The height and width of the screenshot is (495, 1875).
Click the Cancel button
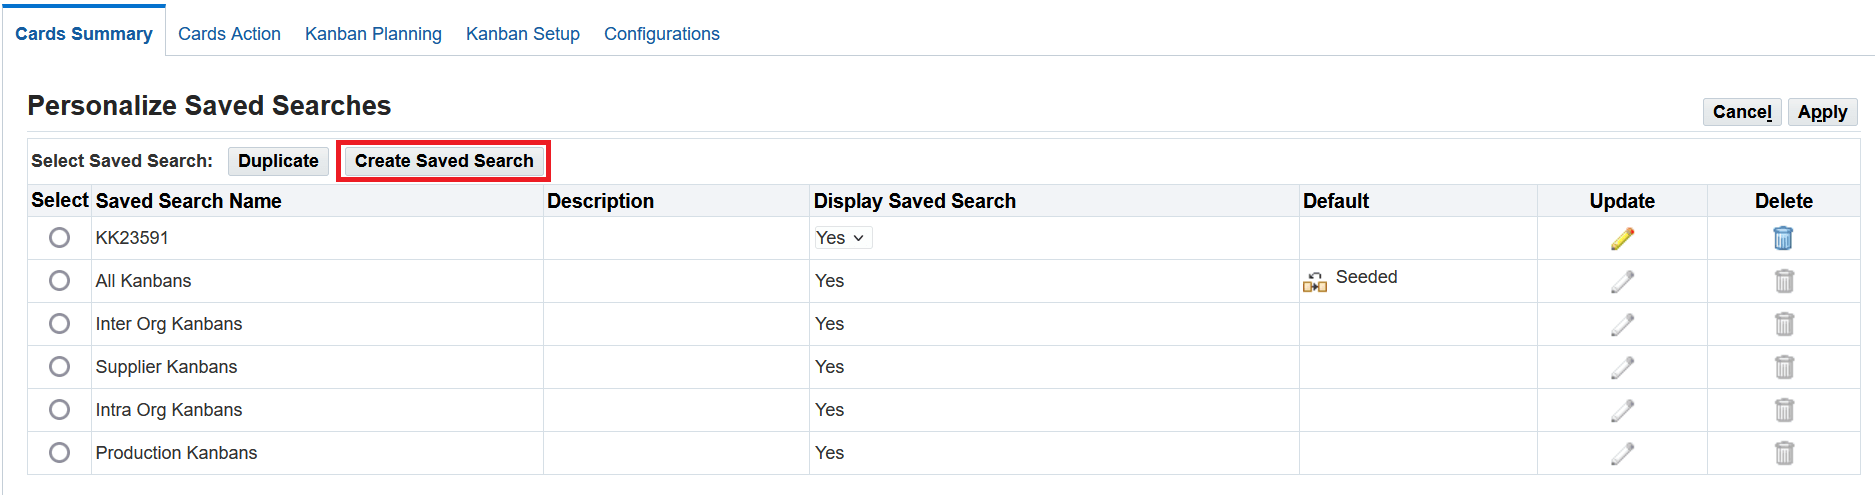[1741, 112]
